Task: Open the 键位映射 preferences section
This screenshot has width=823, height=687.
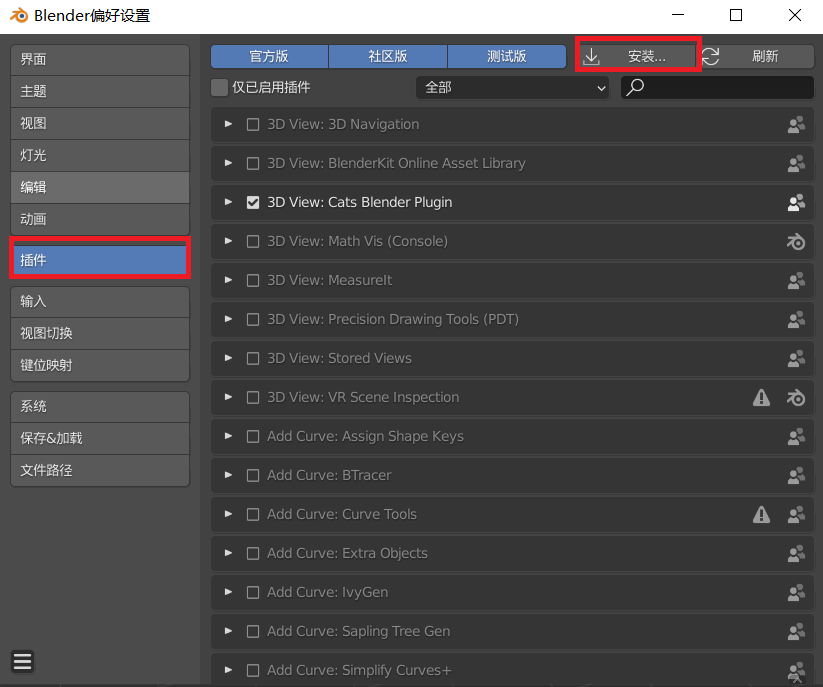Action: (100, 365)
